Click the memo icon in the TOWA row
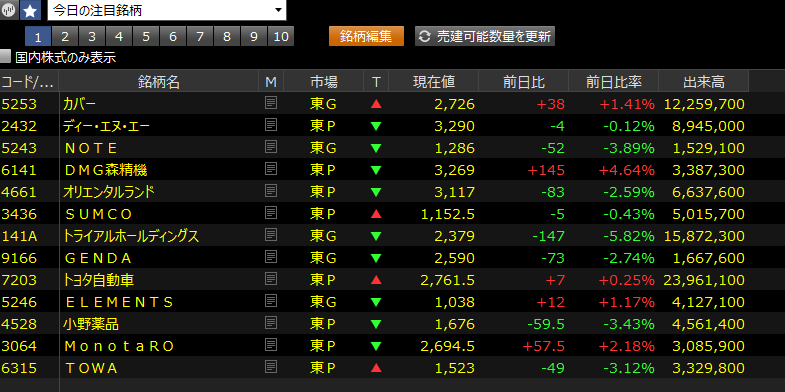This screenshot has width=785, height=392. click(x=271, y=368)
